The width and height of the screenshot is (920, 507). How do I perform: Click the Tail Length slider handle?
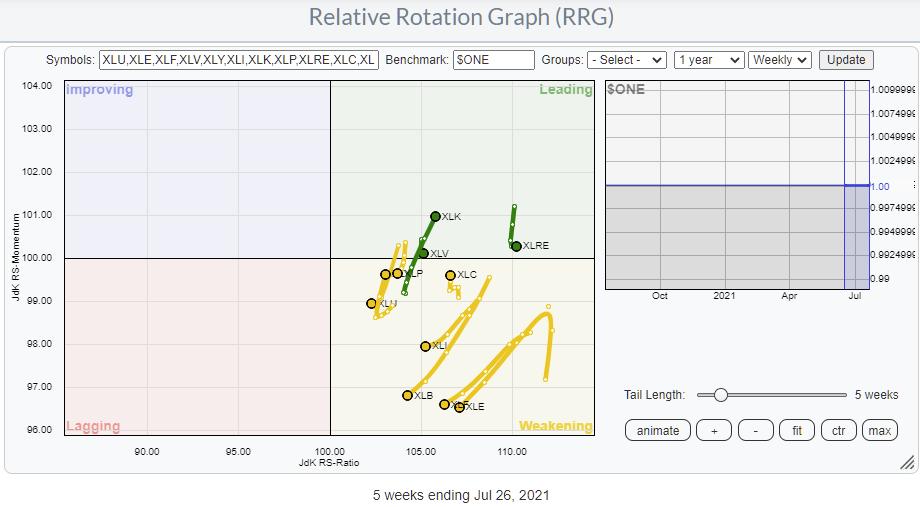coord(720,395)
